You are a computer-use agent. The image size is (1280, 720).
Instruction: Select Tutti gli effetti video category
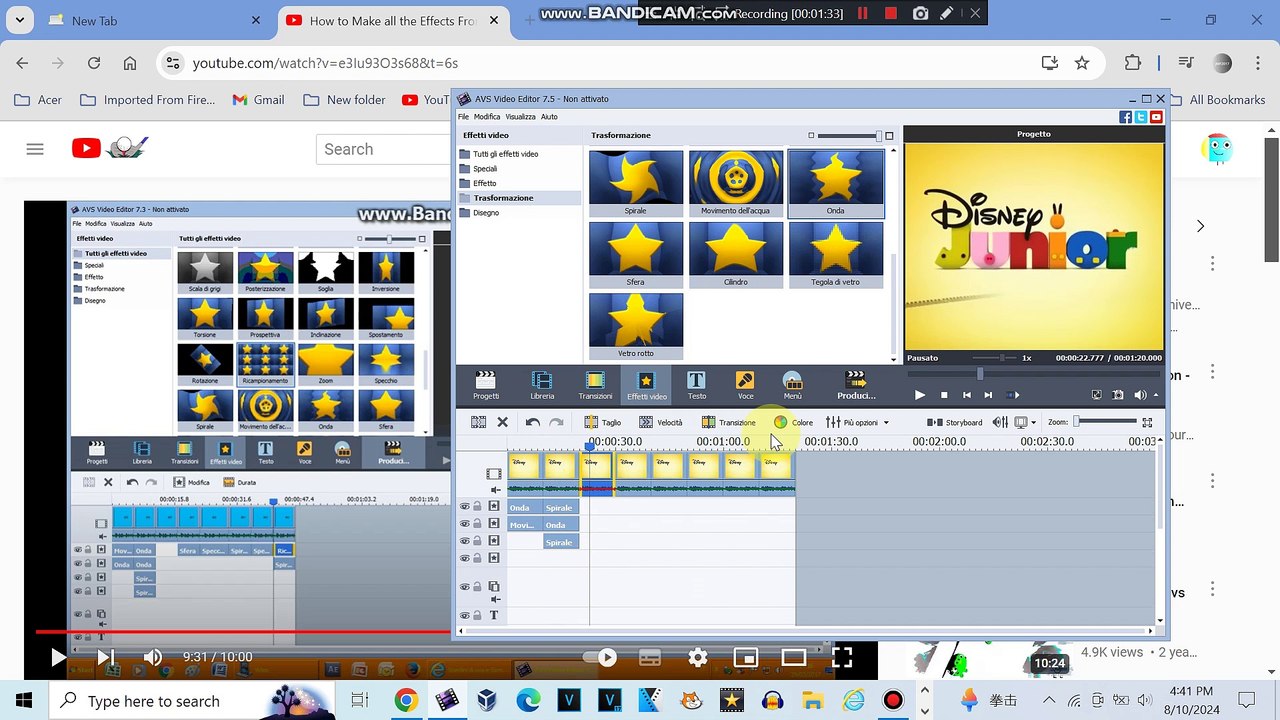(x=506, y=154)
